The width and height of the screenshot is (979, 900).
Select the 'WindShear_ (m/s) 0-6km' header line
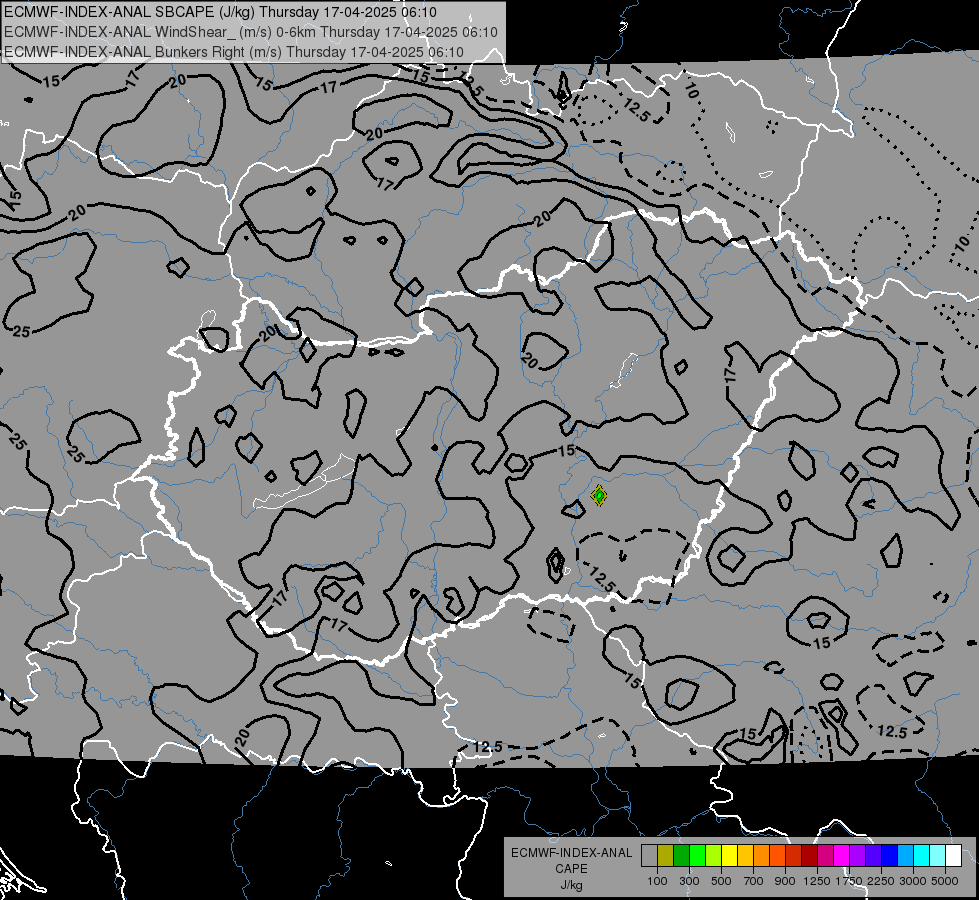tap(251, 32)
